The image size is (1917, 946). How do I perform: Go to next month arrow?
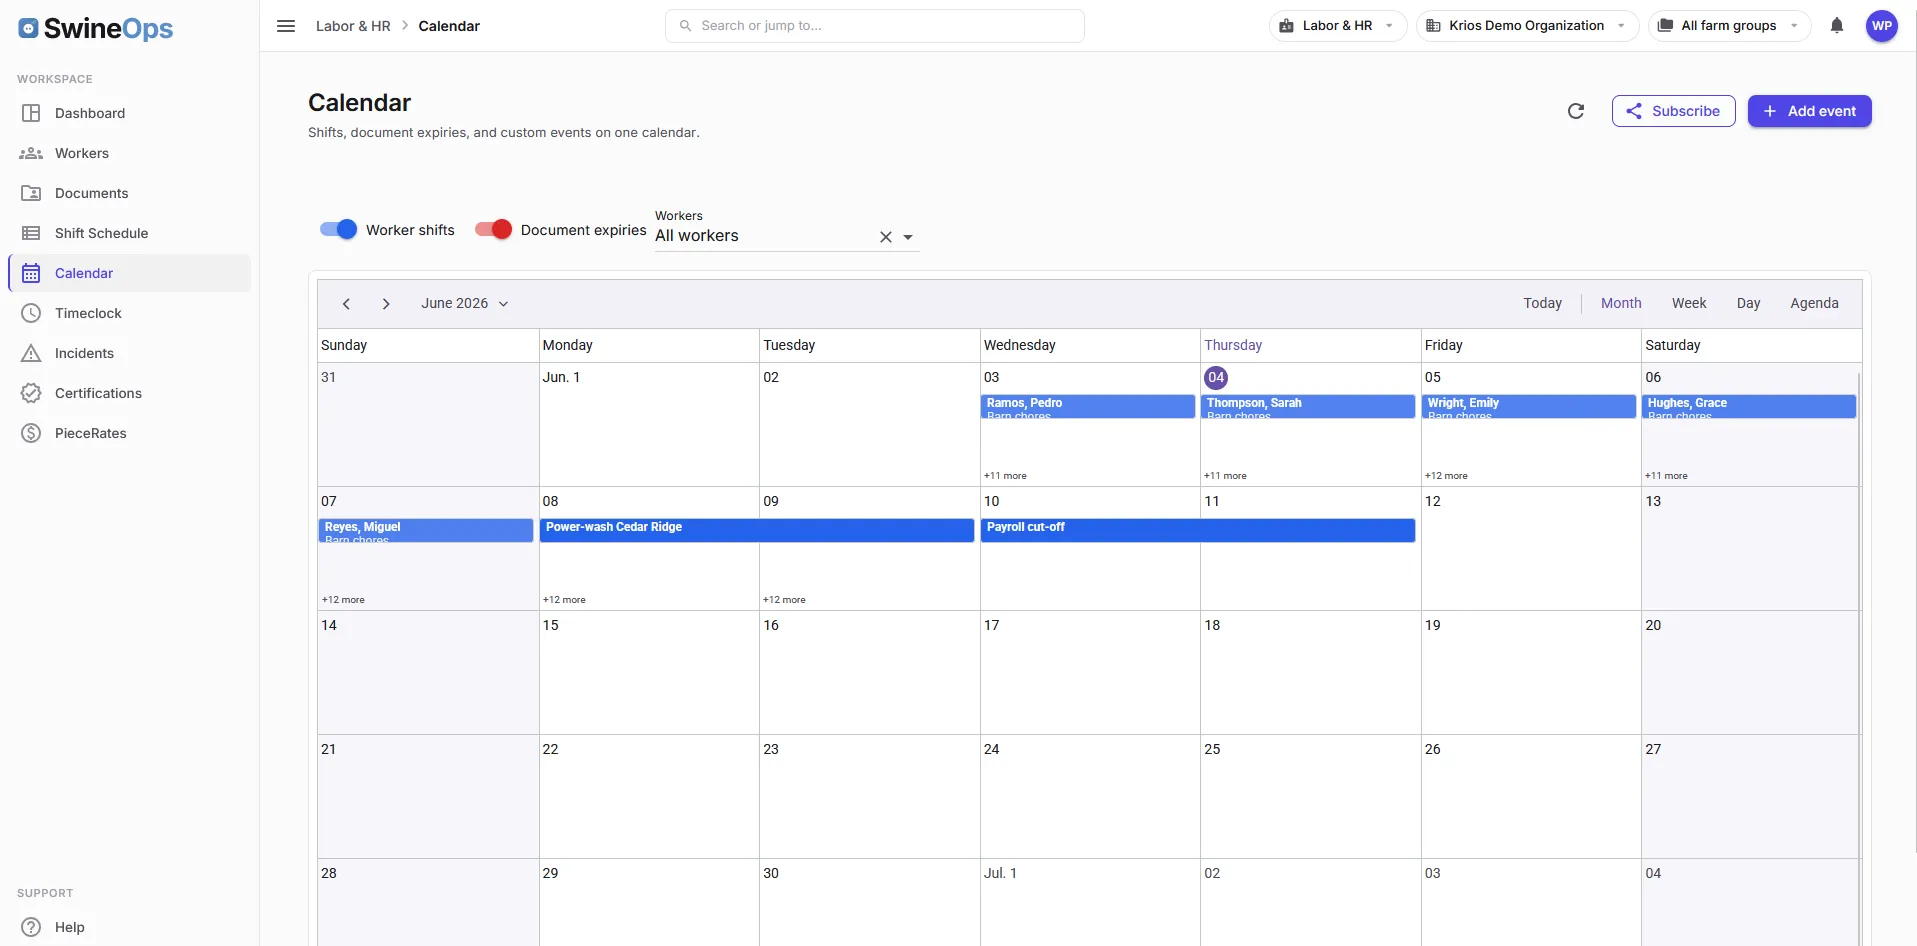click(x=386, y=304)
